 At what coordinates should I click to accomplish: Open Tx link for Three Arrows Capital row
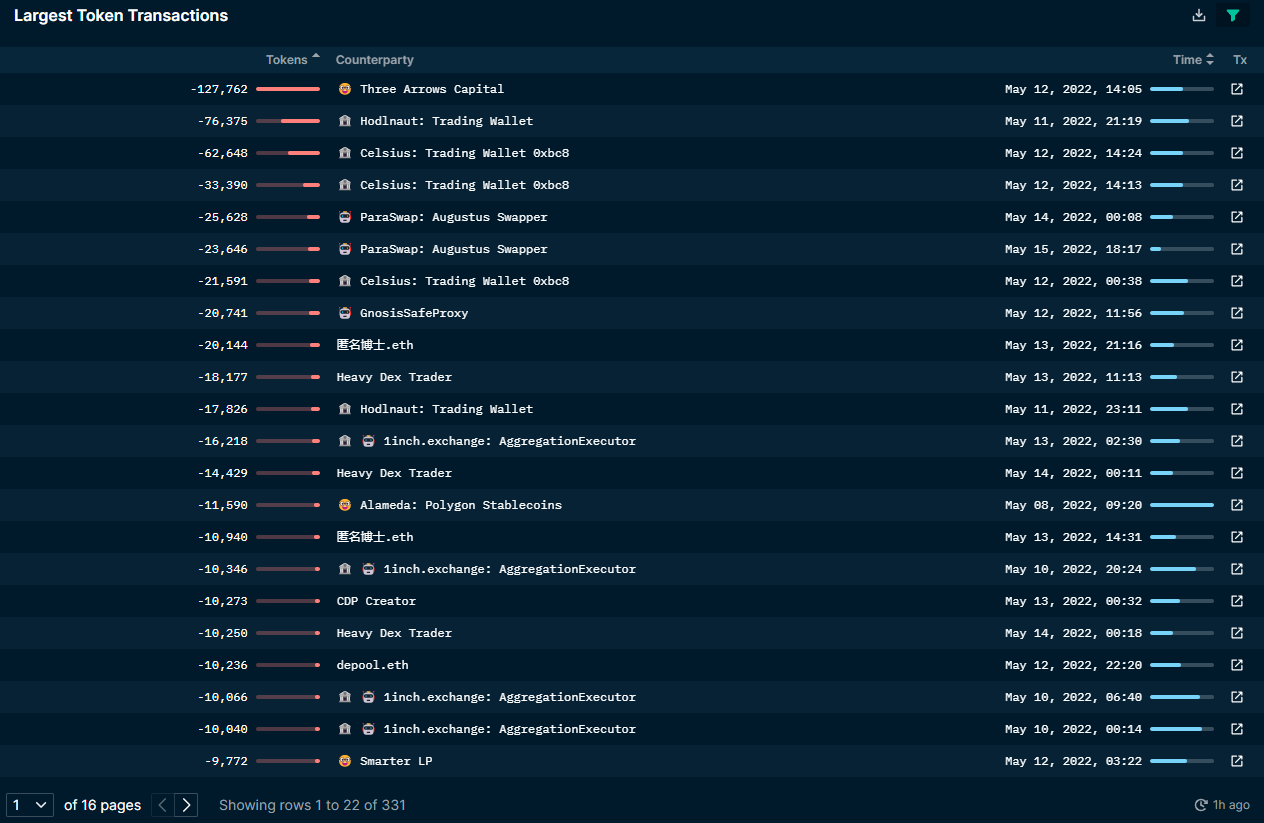tap(1237, 89)
